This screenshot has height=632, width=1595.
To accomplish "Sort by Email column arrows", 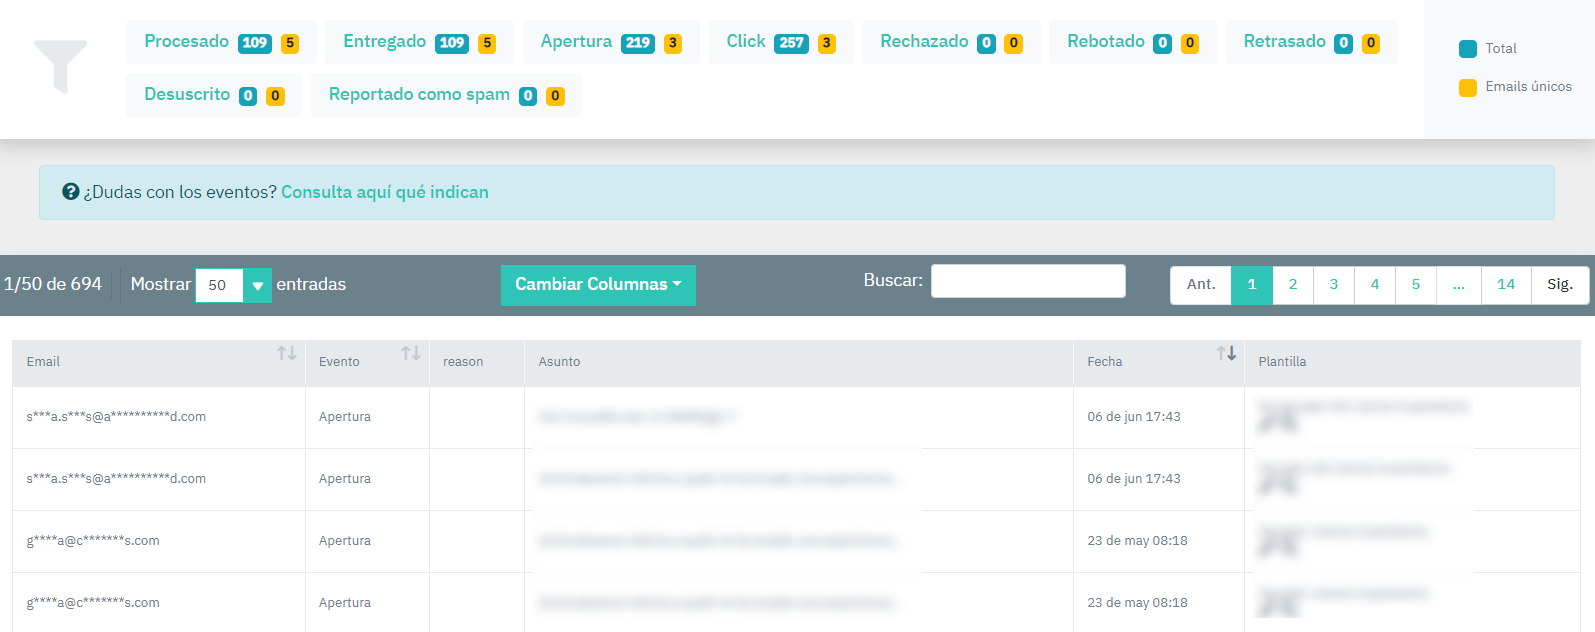I will [x=287, y=353].
